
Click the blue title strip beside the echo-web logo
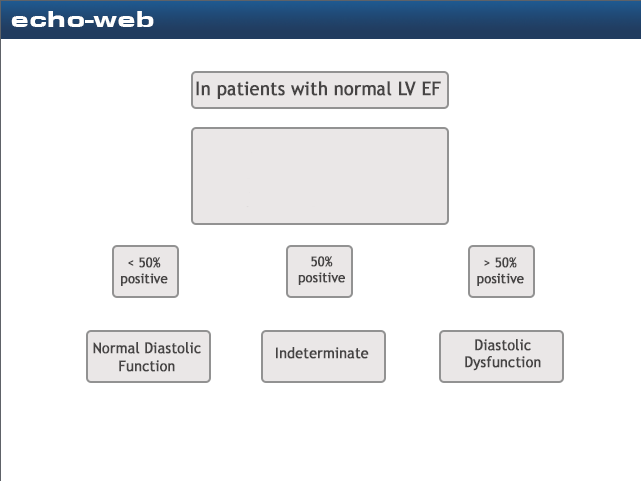tap(400, 19)
